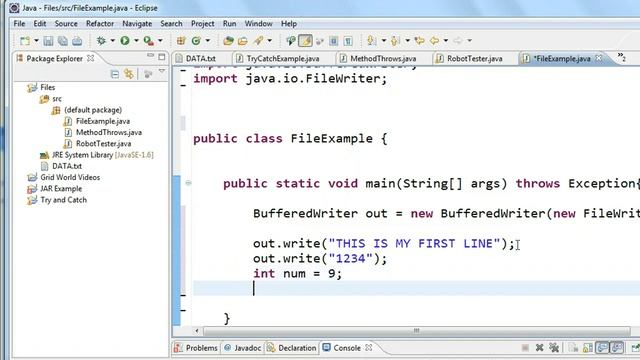The height and width of the screenshot is (360, 640).
Task: Click the Save icon in toolbar
Action: [48, 40]
